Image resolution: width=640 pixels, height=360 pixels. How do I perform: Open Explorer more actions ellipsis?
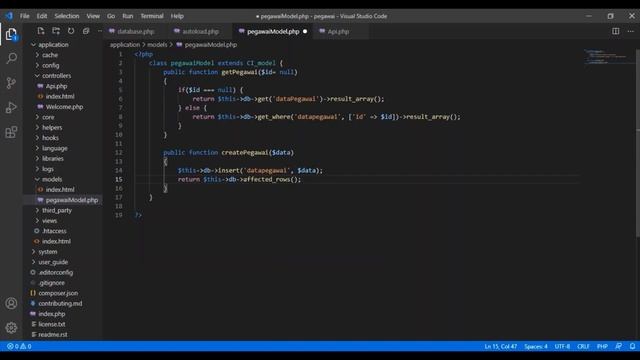pos(100,31)
